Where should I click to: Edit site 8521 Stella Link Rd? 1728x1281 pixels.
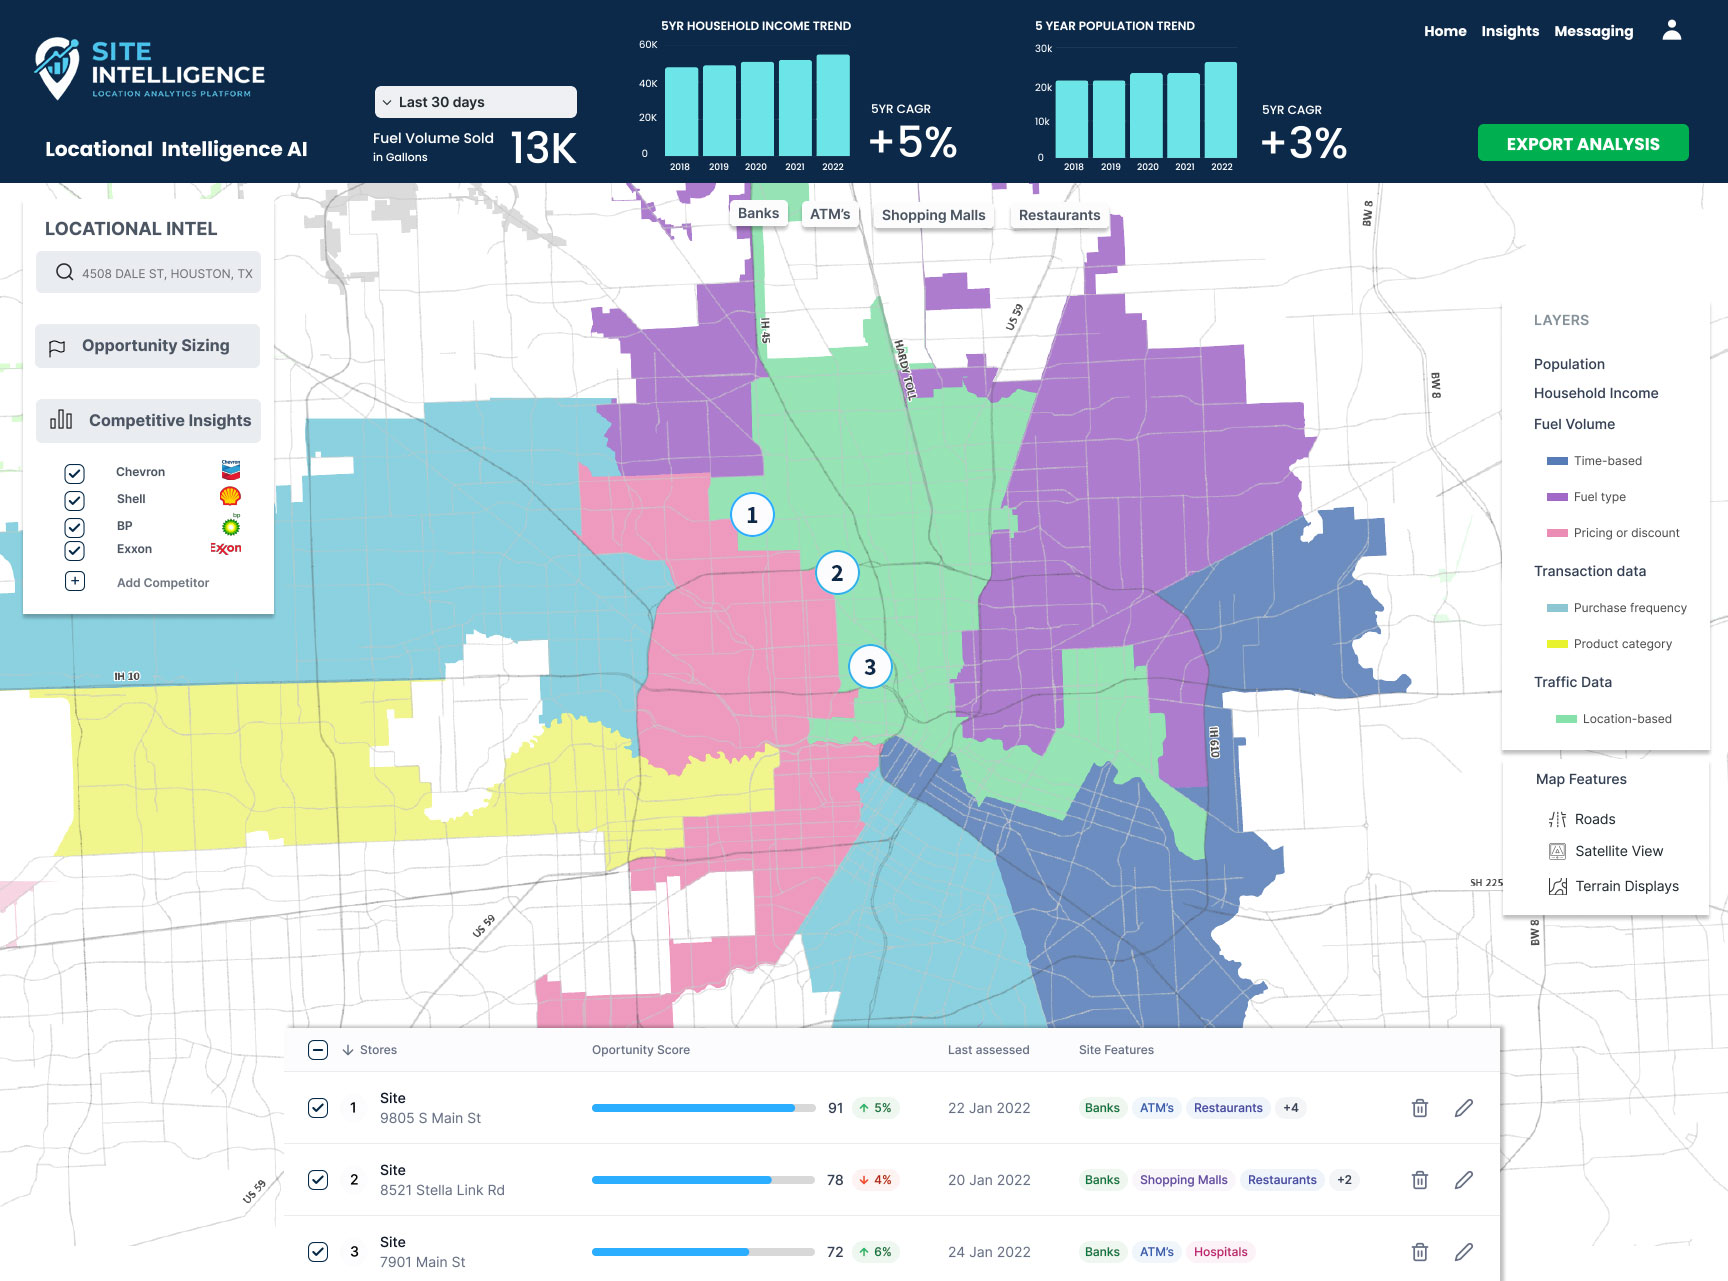tap(1463, 1179)
